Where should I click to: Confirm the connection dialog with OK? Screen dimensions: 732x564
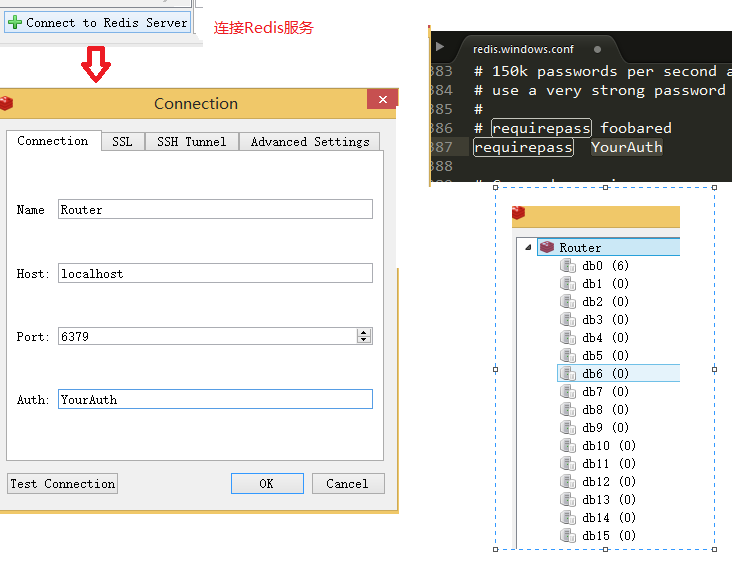point(267,484)
